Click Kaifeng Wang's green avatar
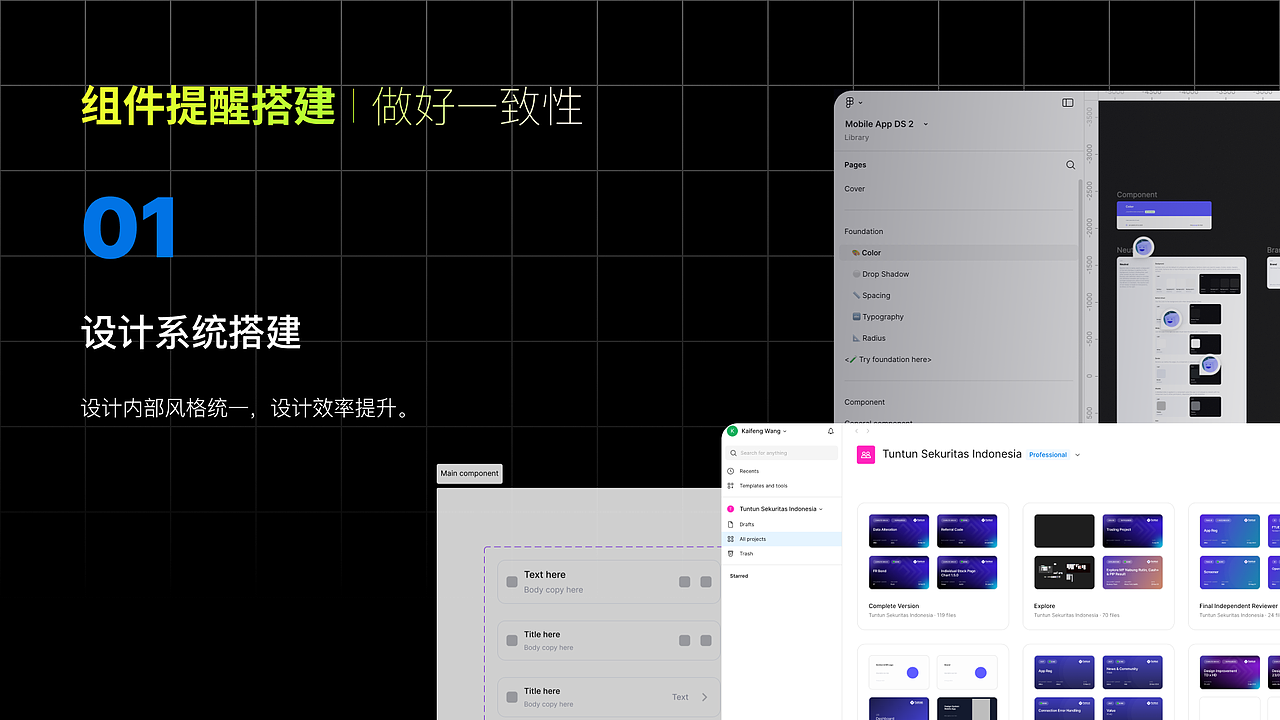The image size is (1280, 720). point(732,431)
